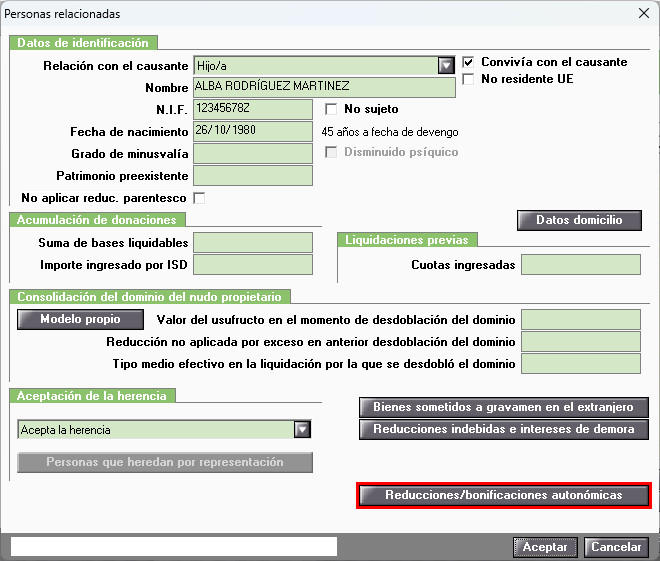Open Bienes sometidos a gravamen en el extranjero
Viewport: 660px width, 561px height.
pos(503,407)
